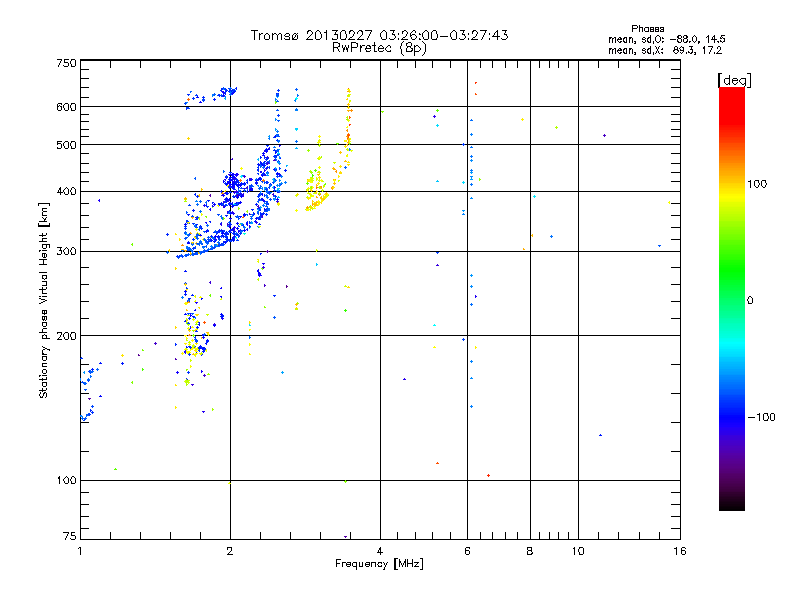Pick the red top of the colorbar
This screenshot has width=800, height=600.
coord(731,93)
